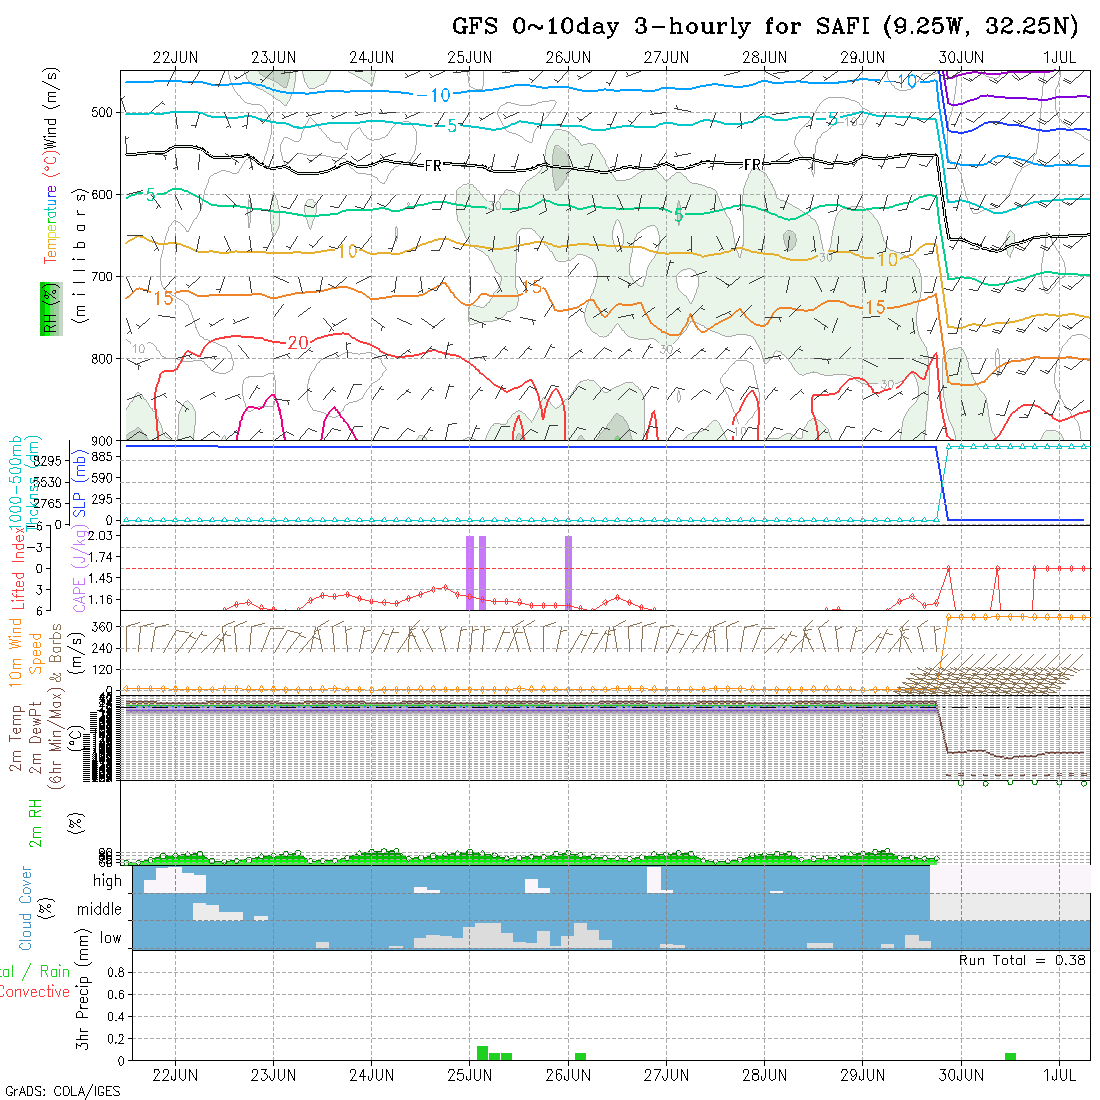Click the 2.03 CAPE axis value

pos(100,536)
